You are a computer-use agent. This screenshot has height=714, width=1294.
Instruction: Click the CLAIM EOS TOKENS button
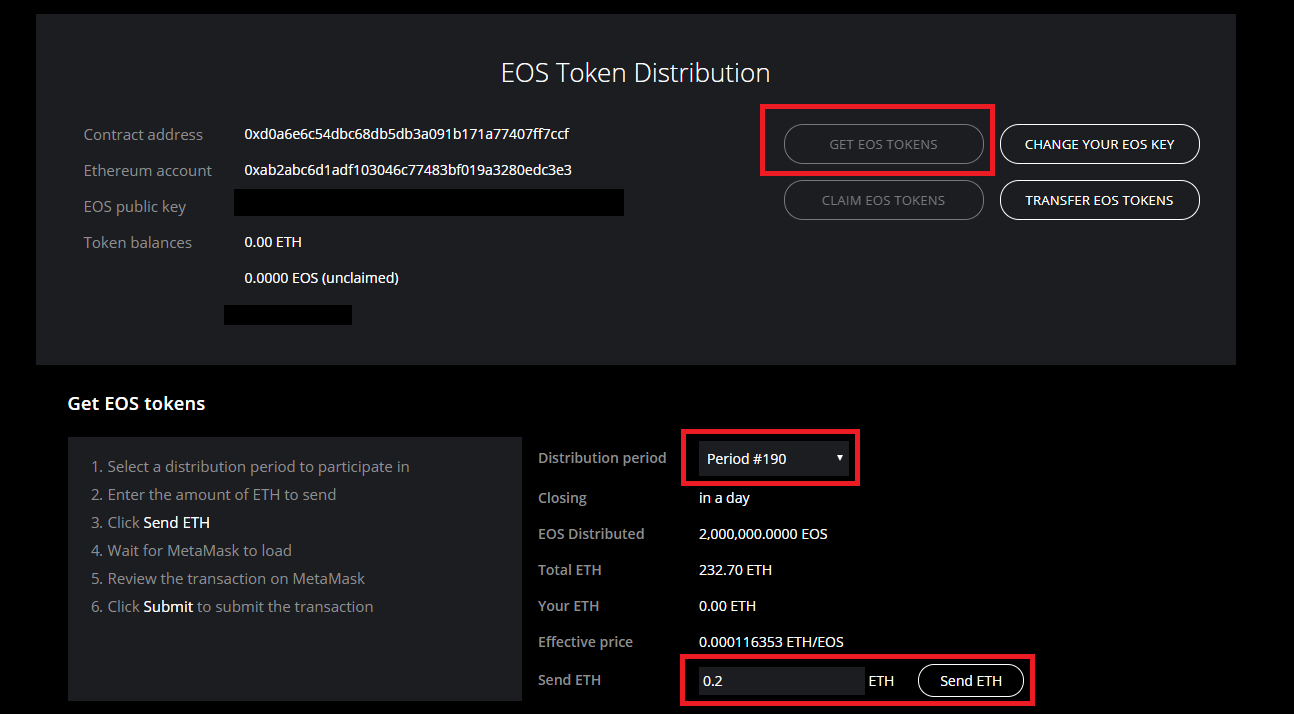click(883, 200)
